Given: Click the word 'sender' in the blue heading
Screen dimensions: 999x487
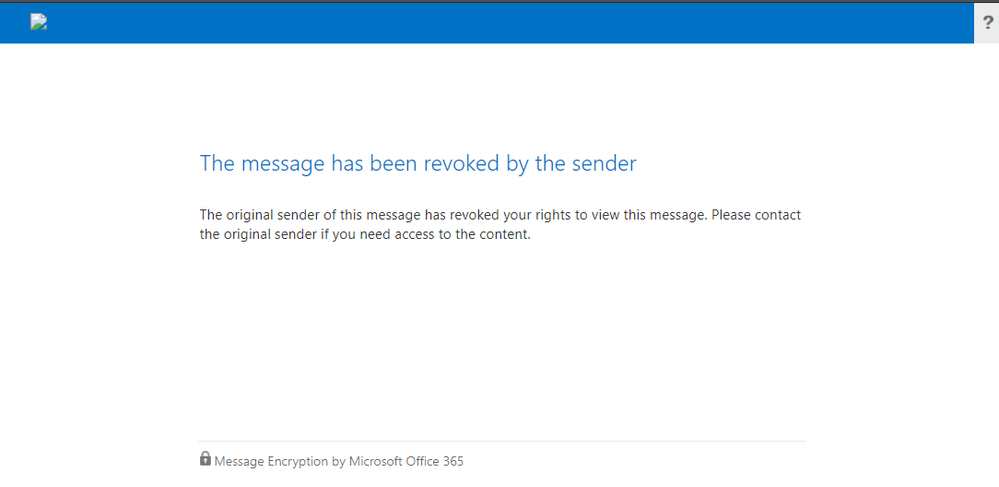Looking at the screenshot, I should tap(604, 163).
